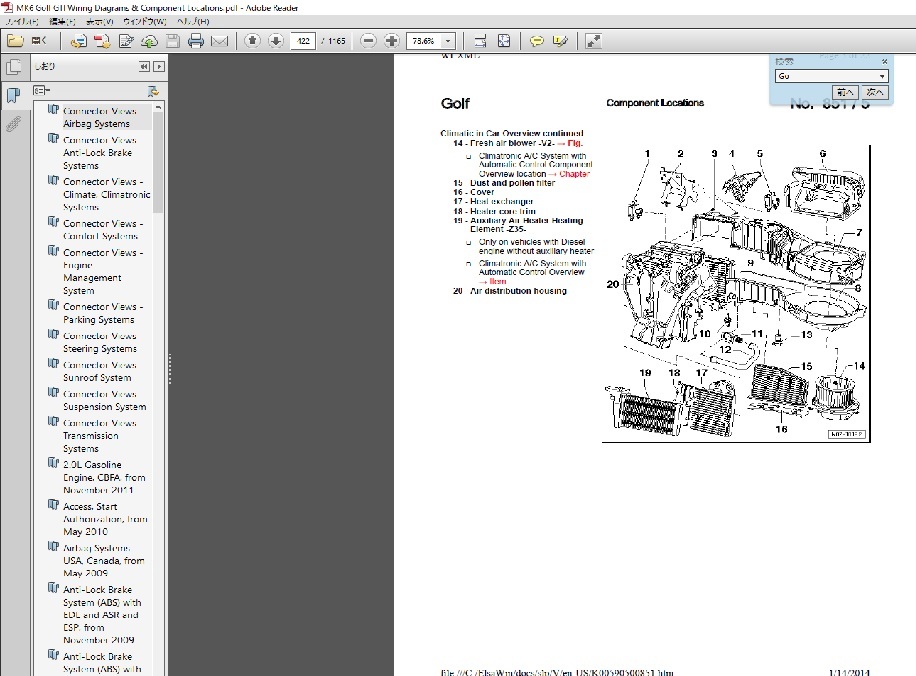This screenshot has width=916, height=676.
Task: Send the file with the envelope icon
Action: 220,41
